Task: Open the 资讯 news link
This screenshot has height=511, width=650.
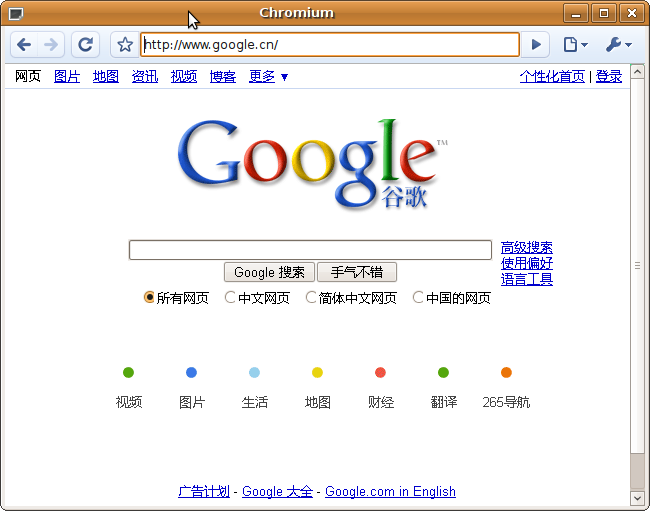Action: [x=145, y=76]
